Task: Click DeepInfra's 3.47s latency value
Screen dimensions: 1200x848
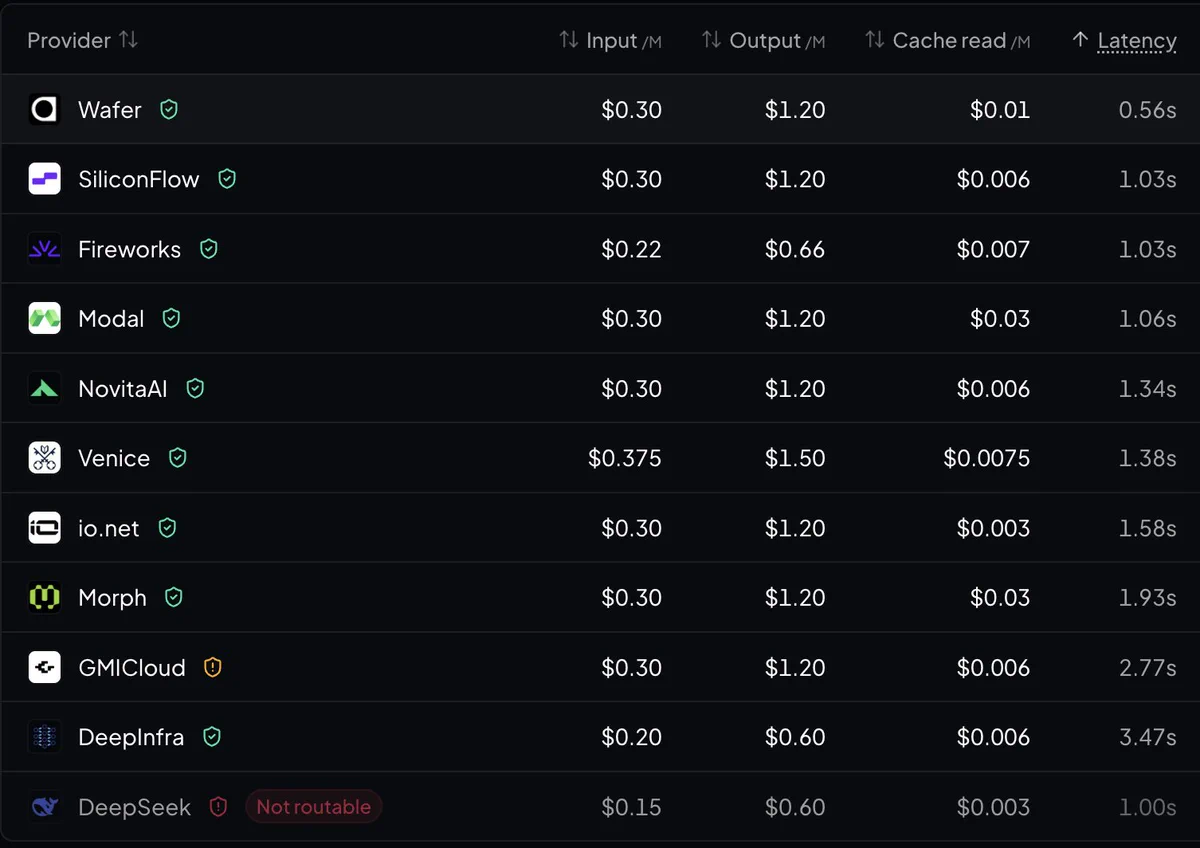Action: [x=1147, y=737]
